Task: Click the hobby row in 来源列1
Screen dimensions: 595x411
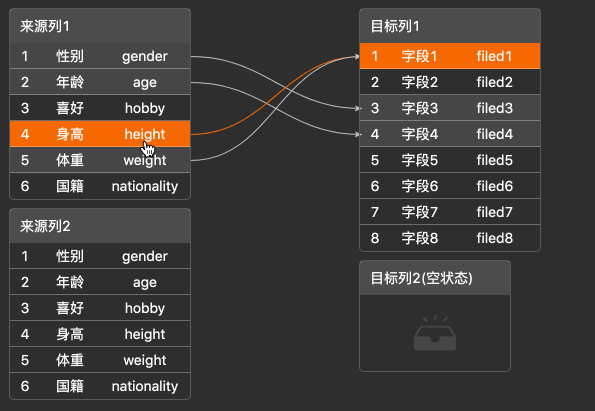Action: [100, 108]
